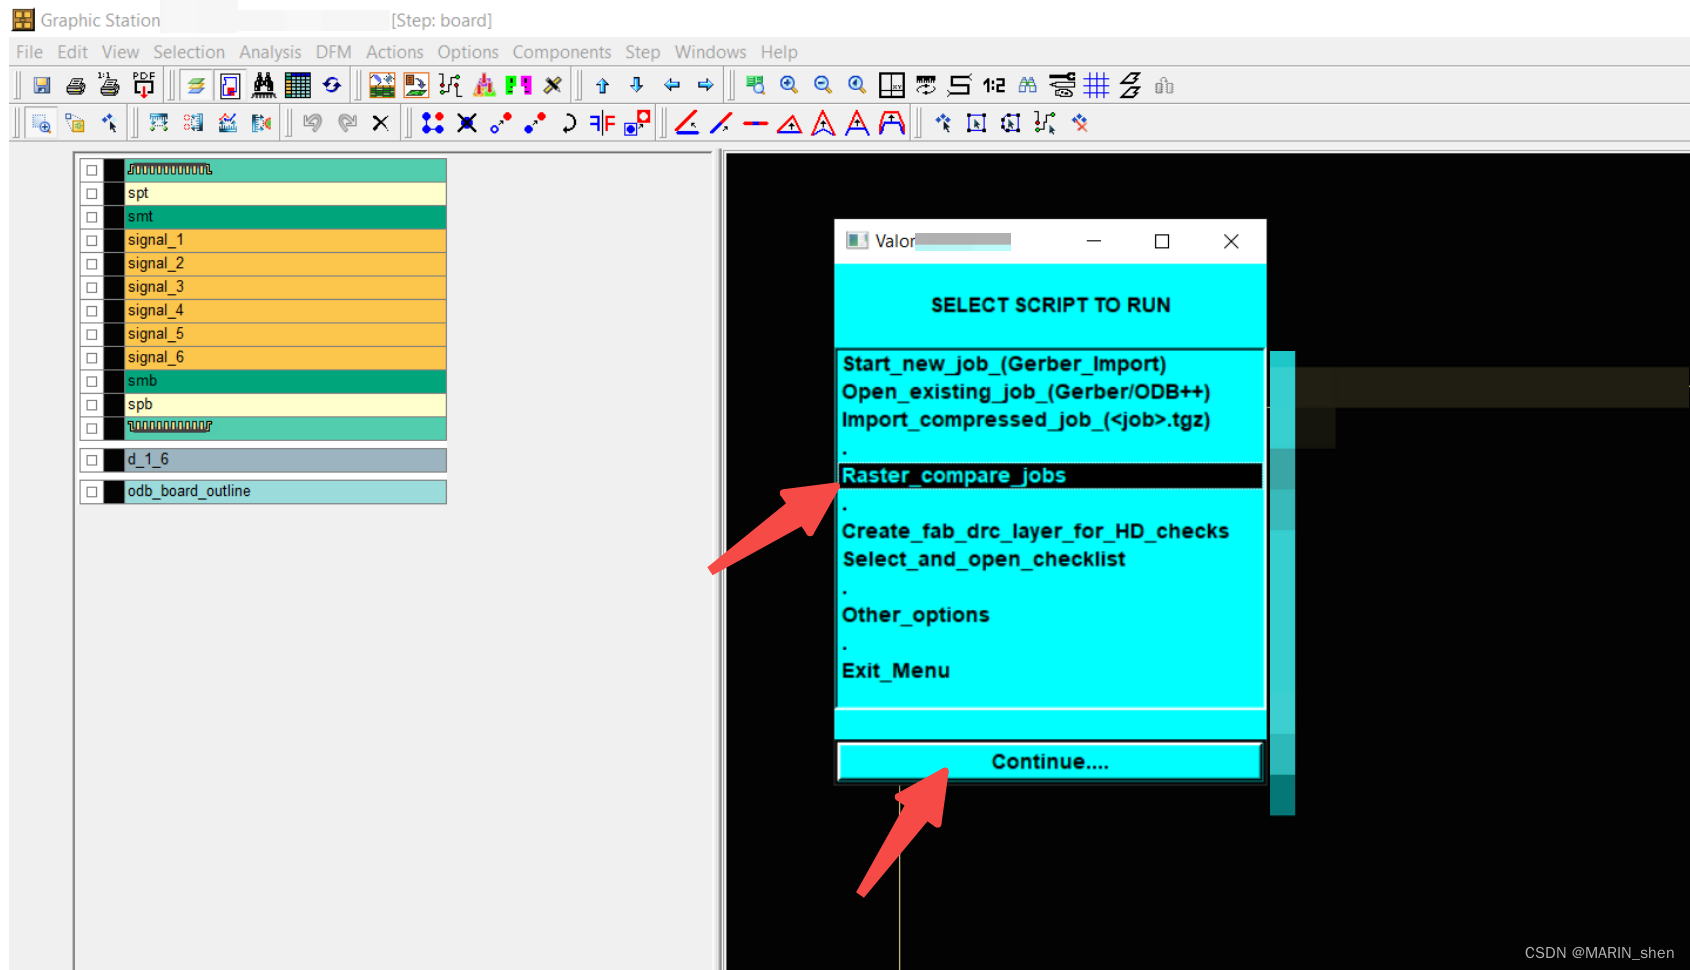
Task: Click the signal_5 orange layer color bar
Action: click(285, 334)
